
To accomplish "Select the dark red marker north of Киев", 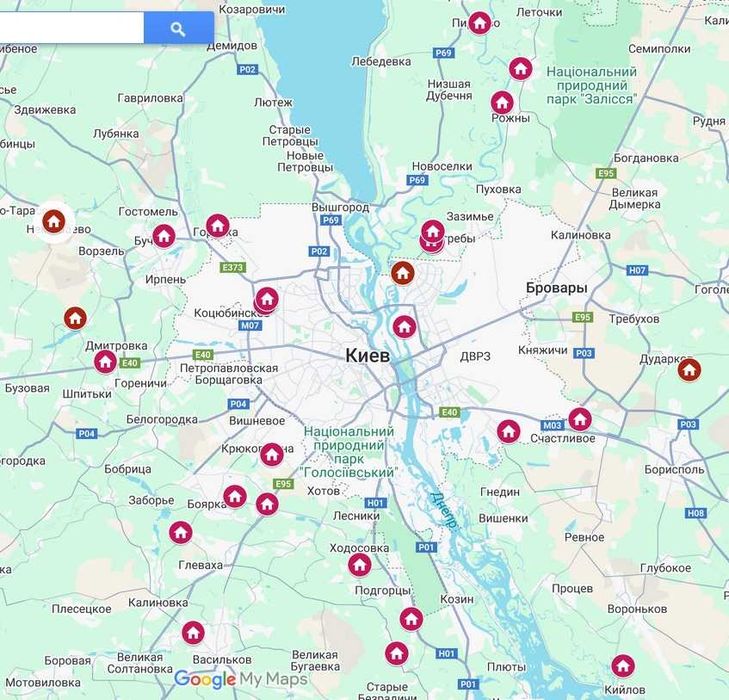I will pos(403,273).
